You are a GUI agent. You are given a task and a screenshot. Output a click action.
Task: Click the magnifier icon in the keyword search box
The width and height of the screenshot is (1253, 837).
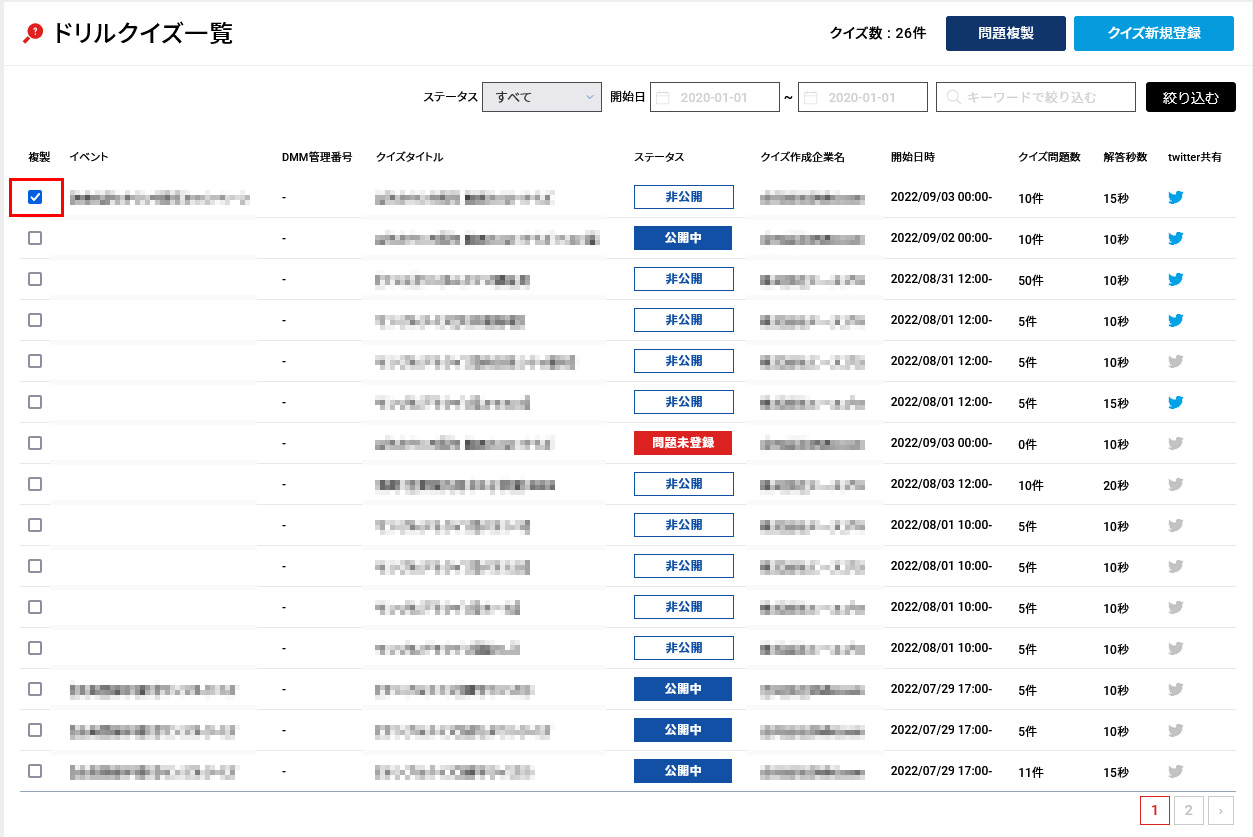(953, 97)
